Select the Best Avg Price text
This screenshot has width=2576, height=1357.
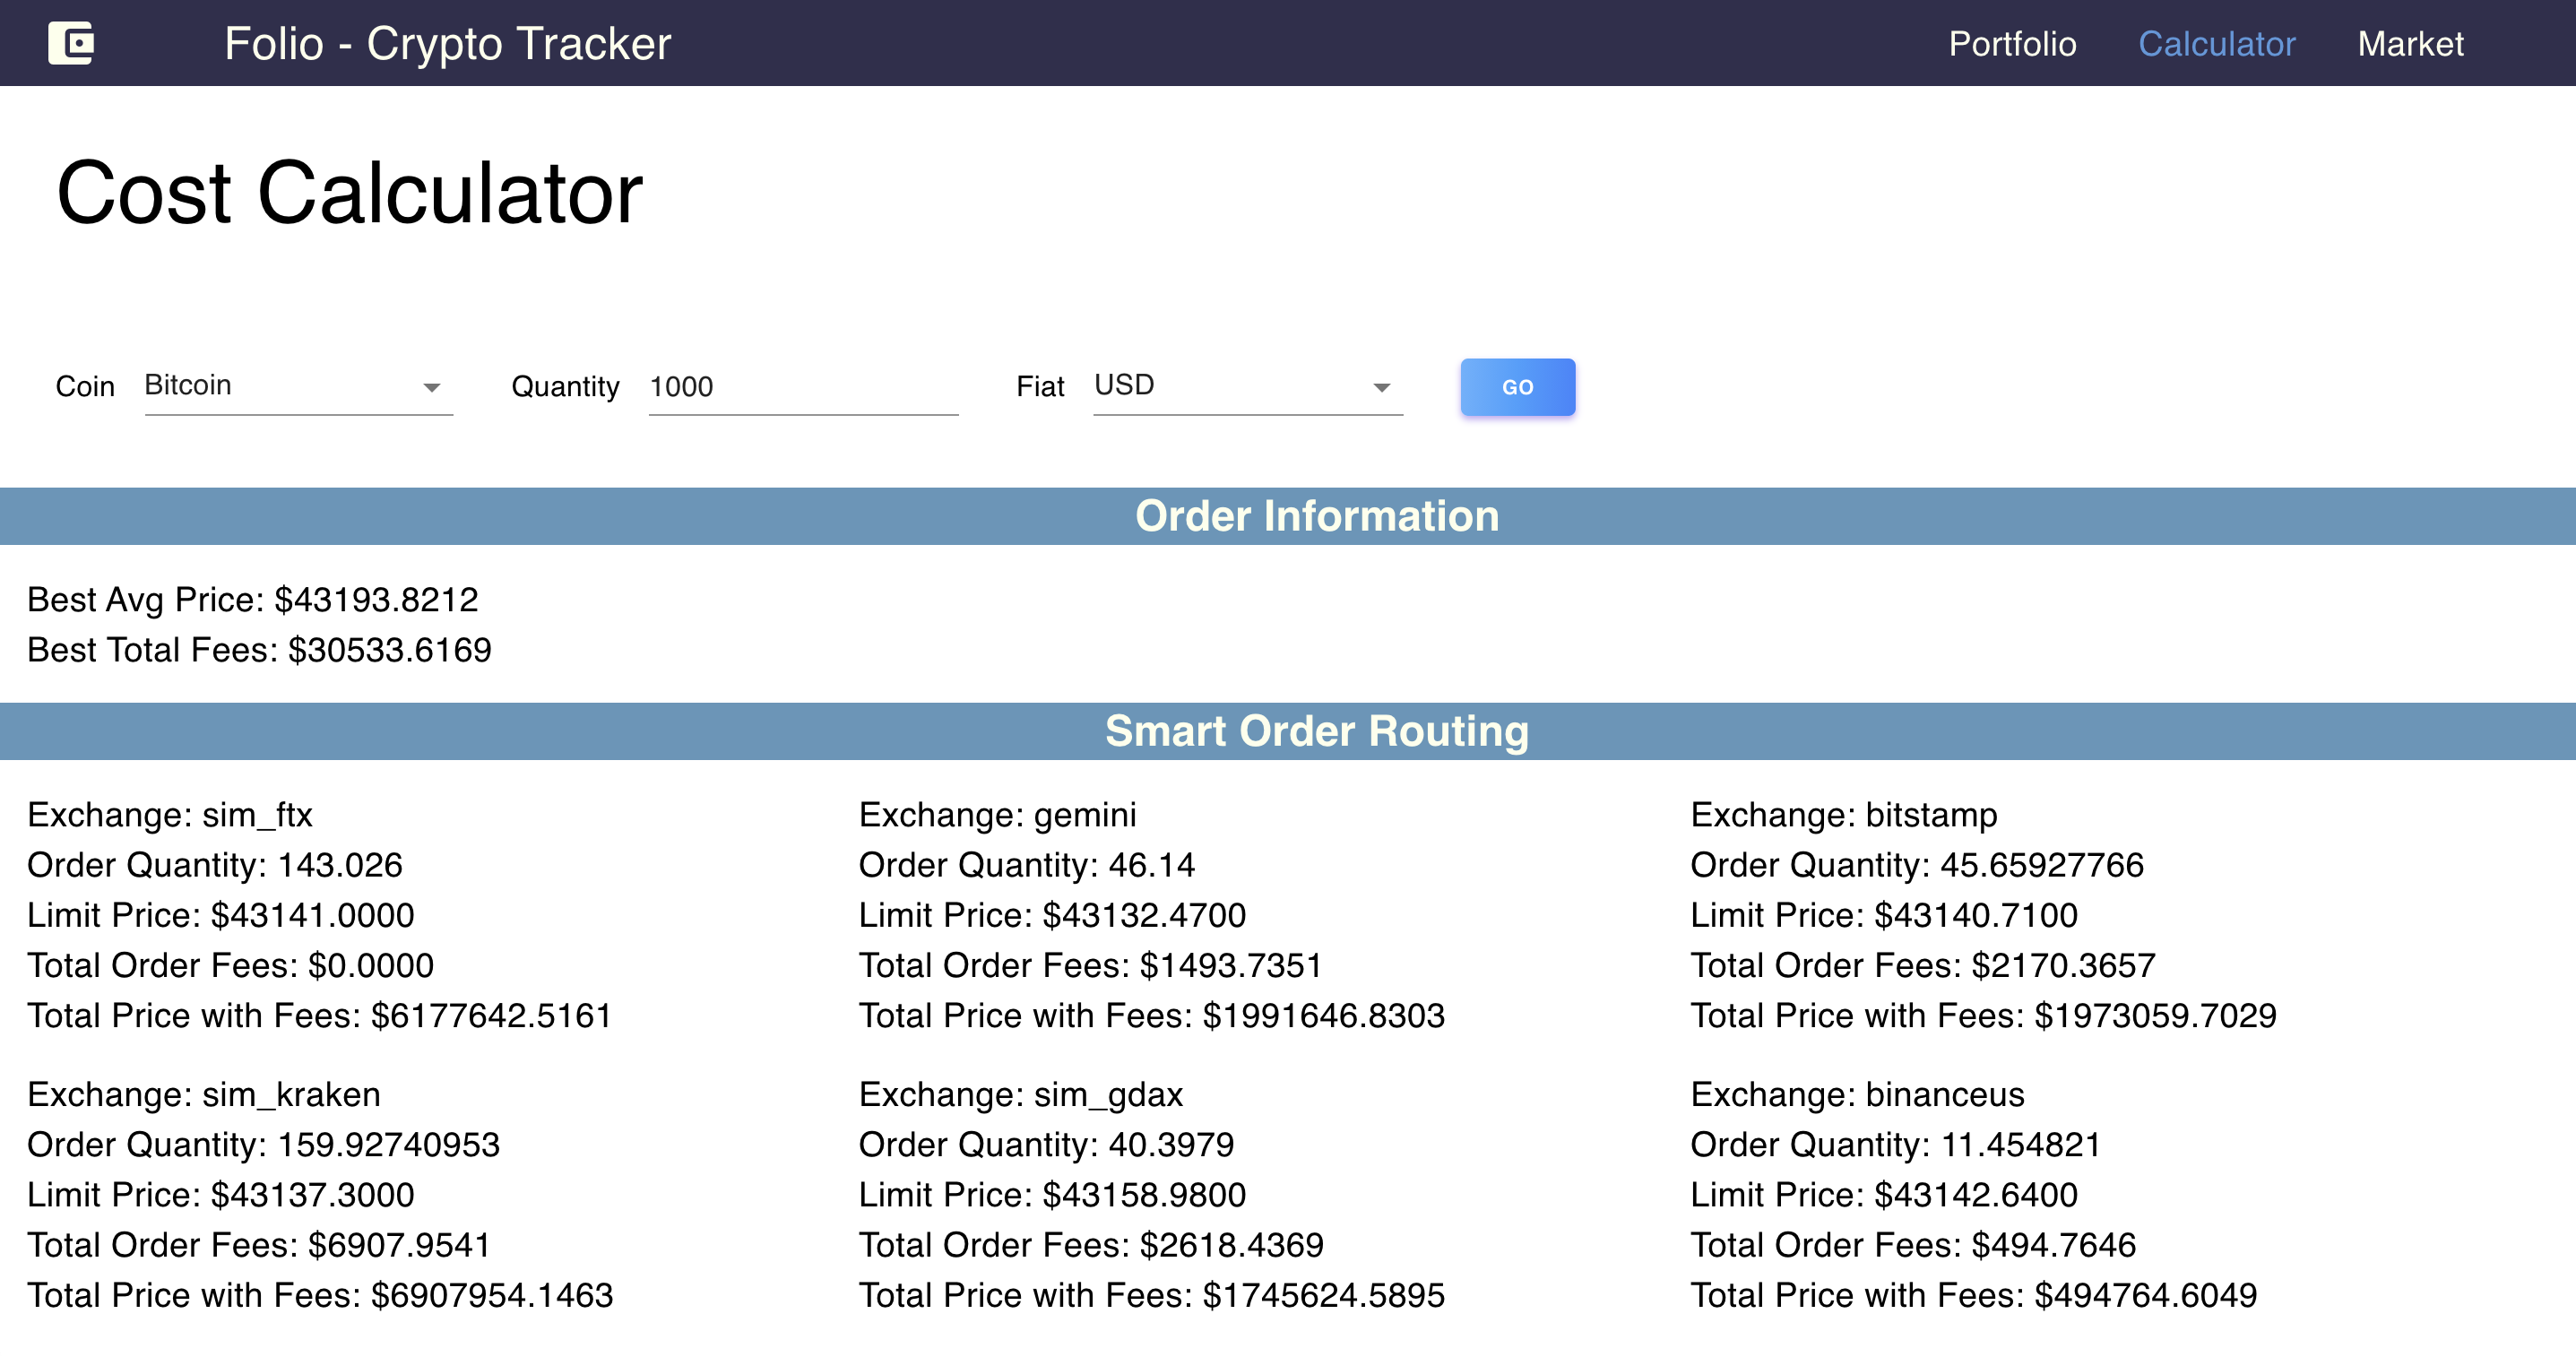[252, 600]
